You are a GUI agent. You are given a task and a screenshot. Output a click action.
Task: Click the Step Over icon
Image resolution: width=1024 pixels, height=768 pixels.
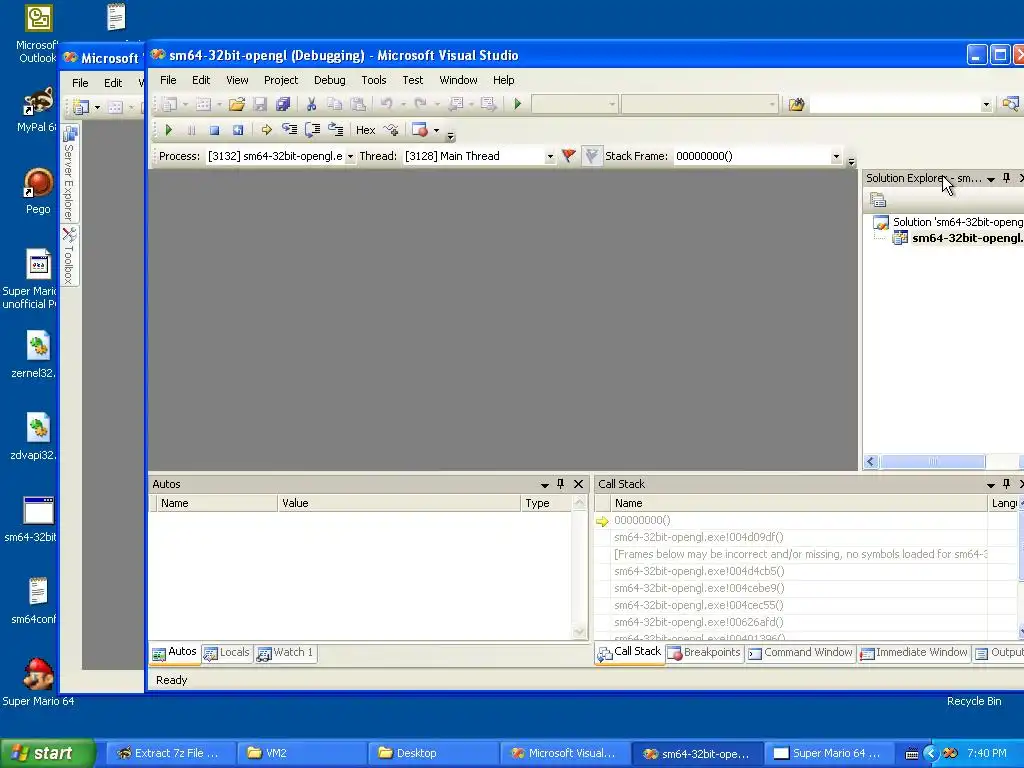(x=312, y=130)
